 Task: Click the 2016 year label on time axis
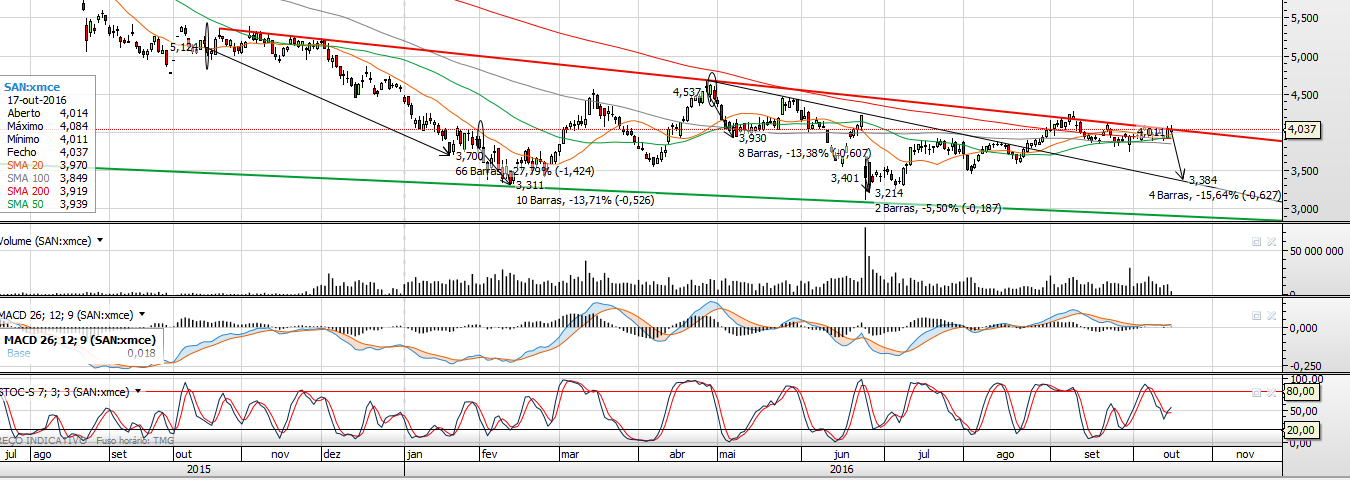click(x=841, y=468)
